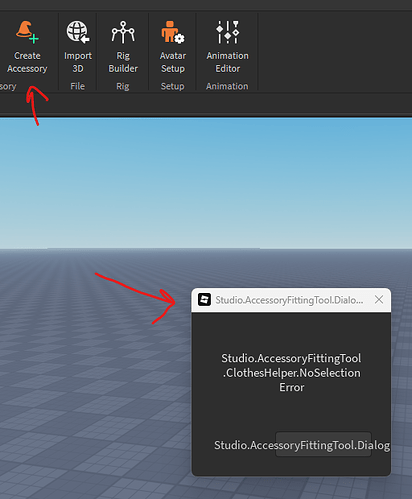
Task: Open the Avatar Setup tool
Action: coord(172,47)
